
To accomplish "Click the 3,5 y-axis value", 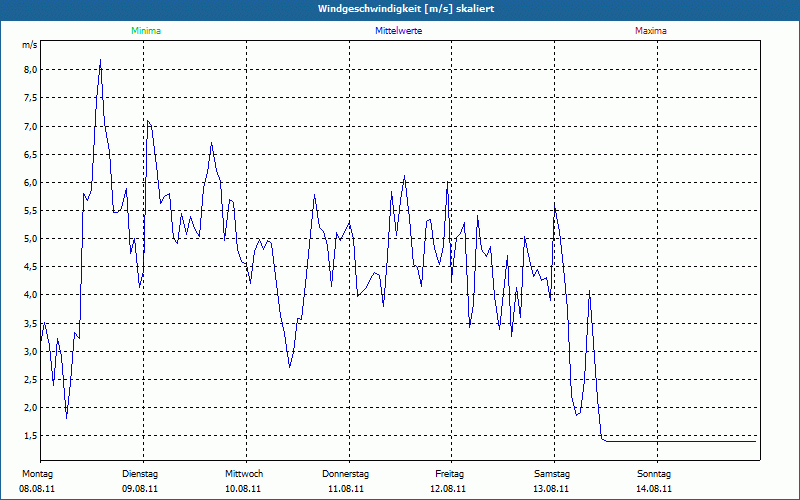I will click(31, 323).
